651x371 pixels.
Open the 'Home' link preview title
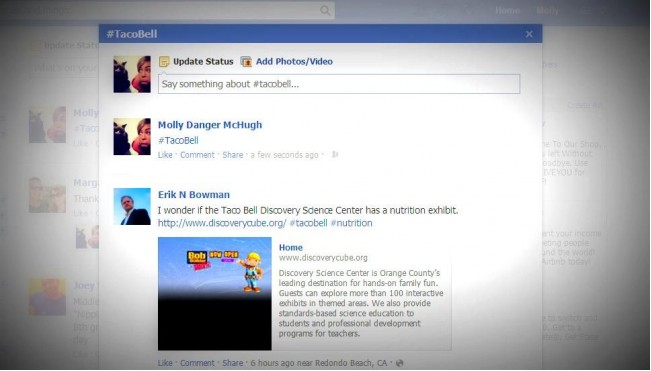coord(291,248)
